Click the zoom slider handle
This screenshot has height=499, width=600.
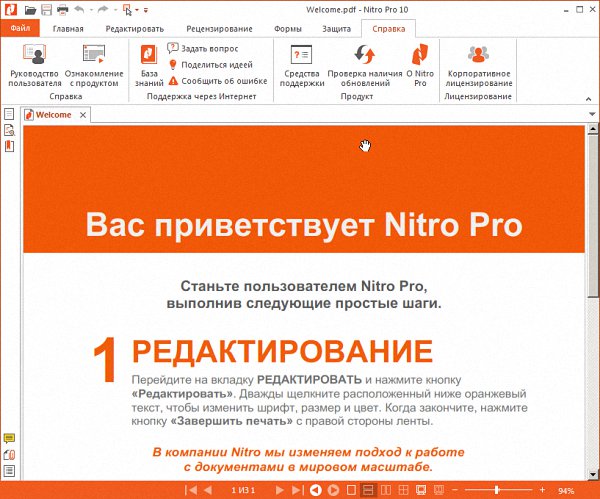(x=497, y=490)
